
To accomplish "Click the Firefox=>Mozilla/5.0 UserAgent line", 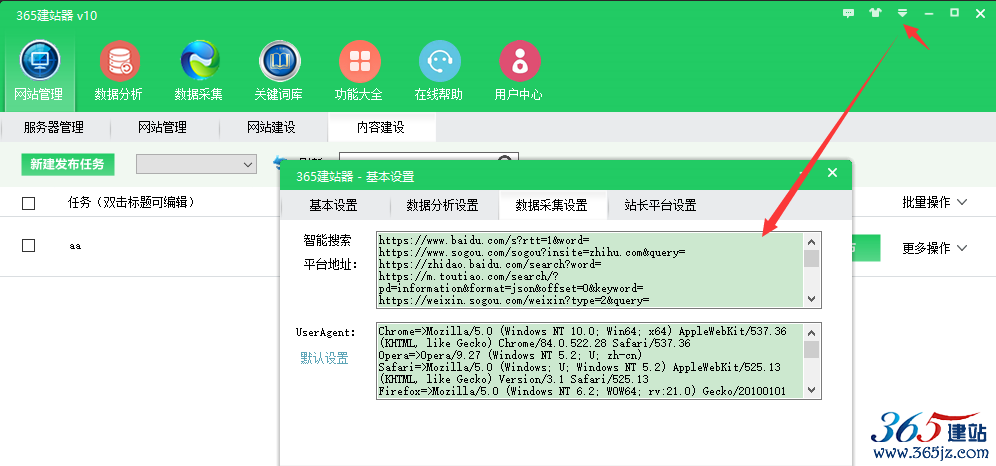I will click(582, 392).
